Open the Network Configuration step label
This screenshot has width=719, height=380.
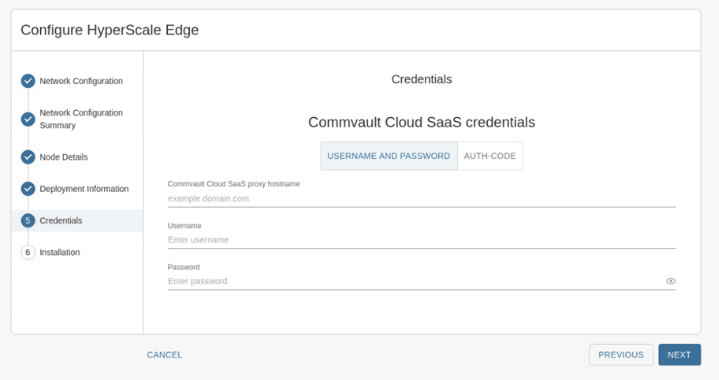pos(81,81)
